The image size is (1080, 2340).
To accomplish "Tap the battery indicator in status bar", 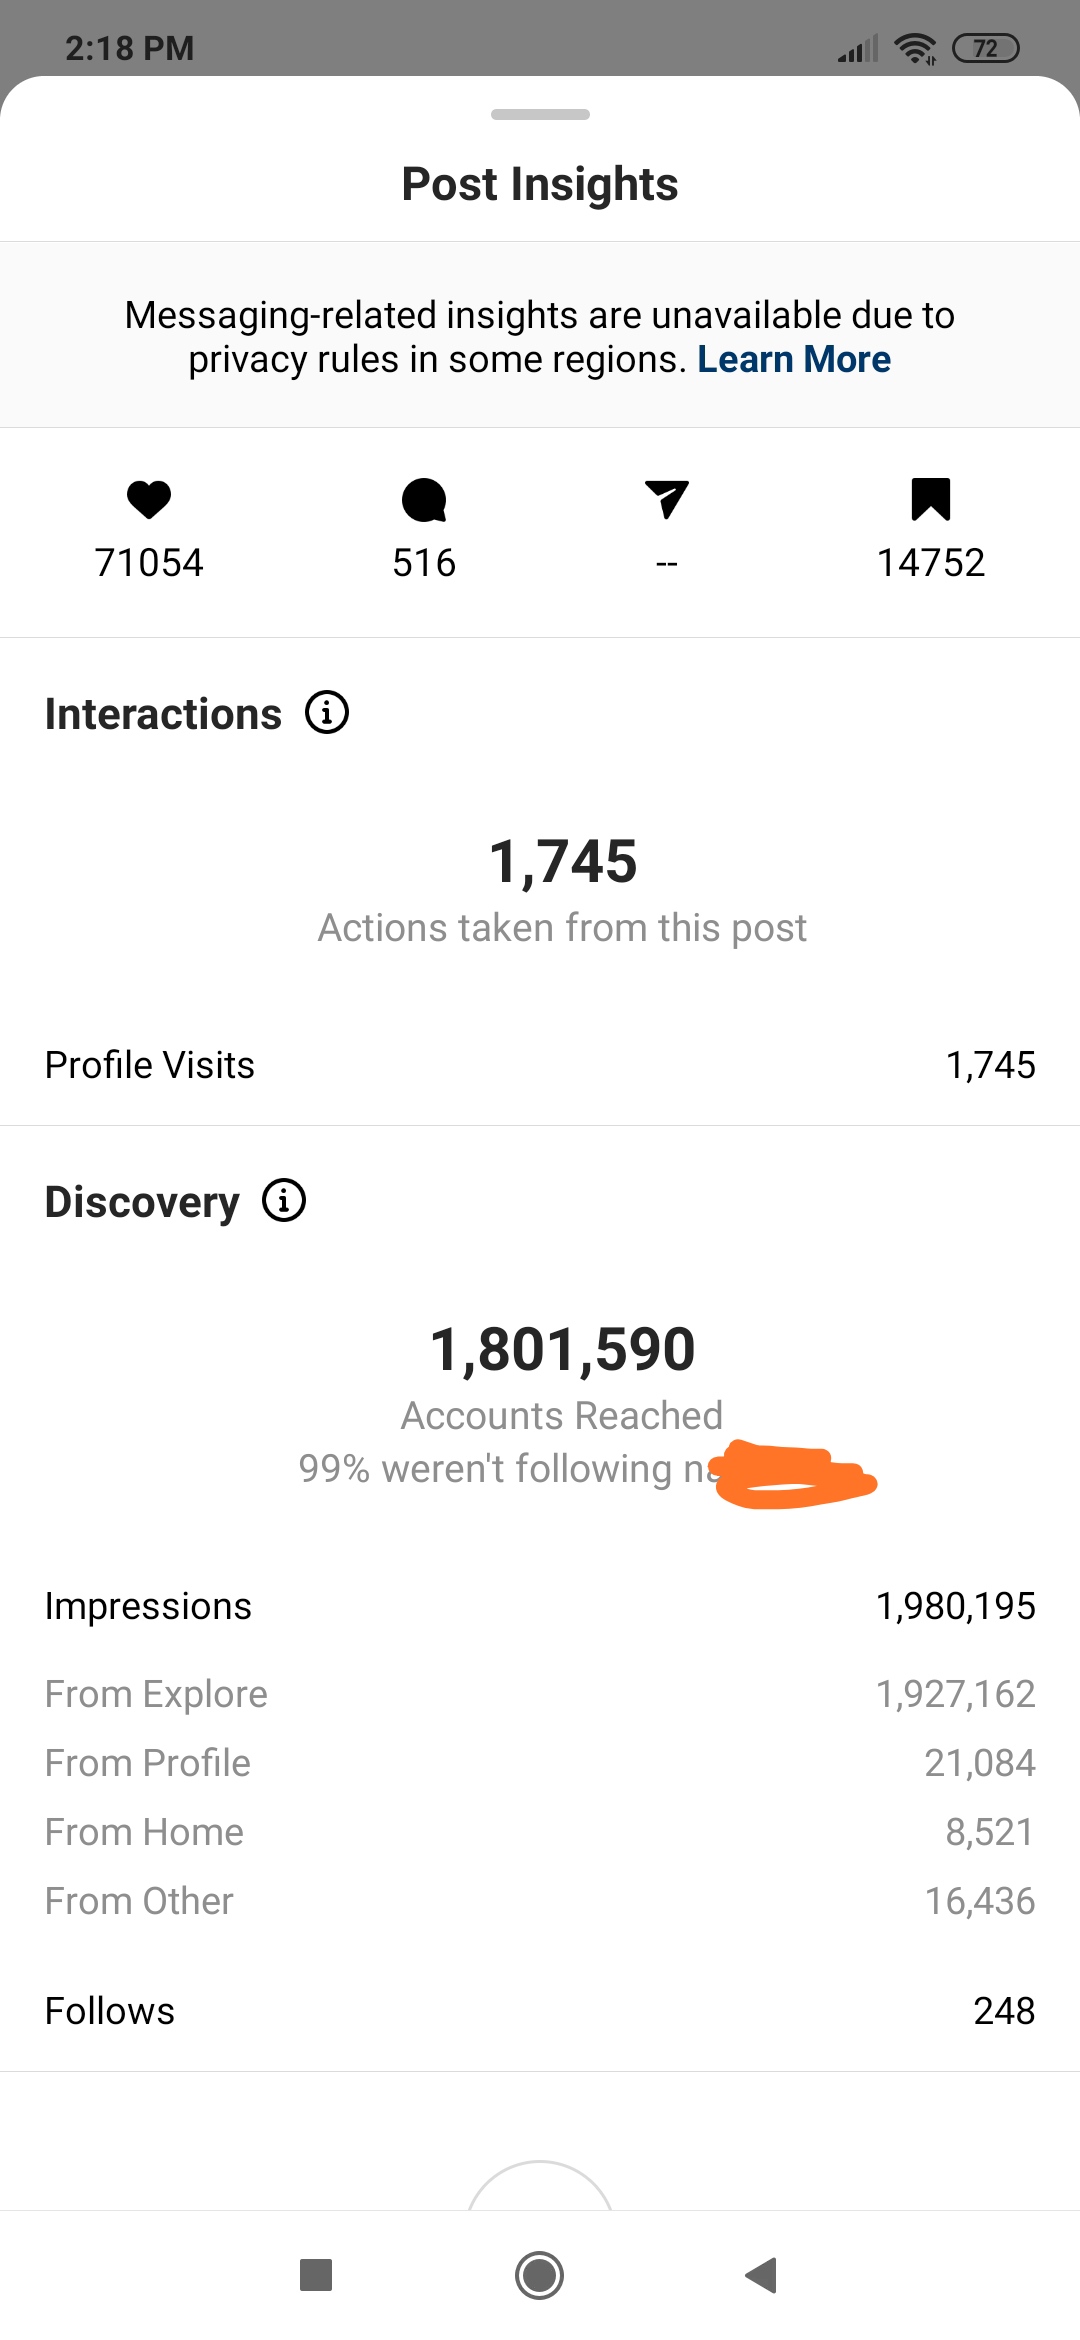I will tap(986, 48).
